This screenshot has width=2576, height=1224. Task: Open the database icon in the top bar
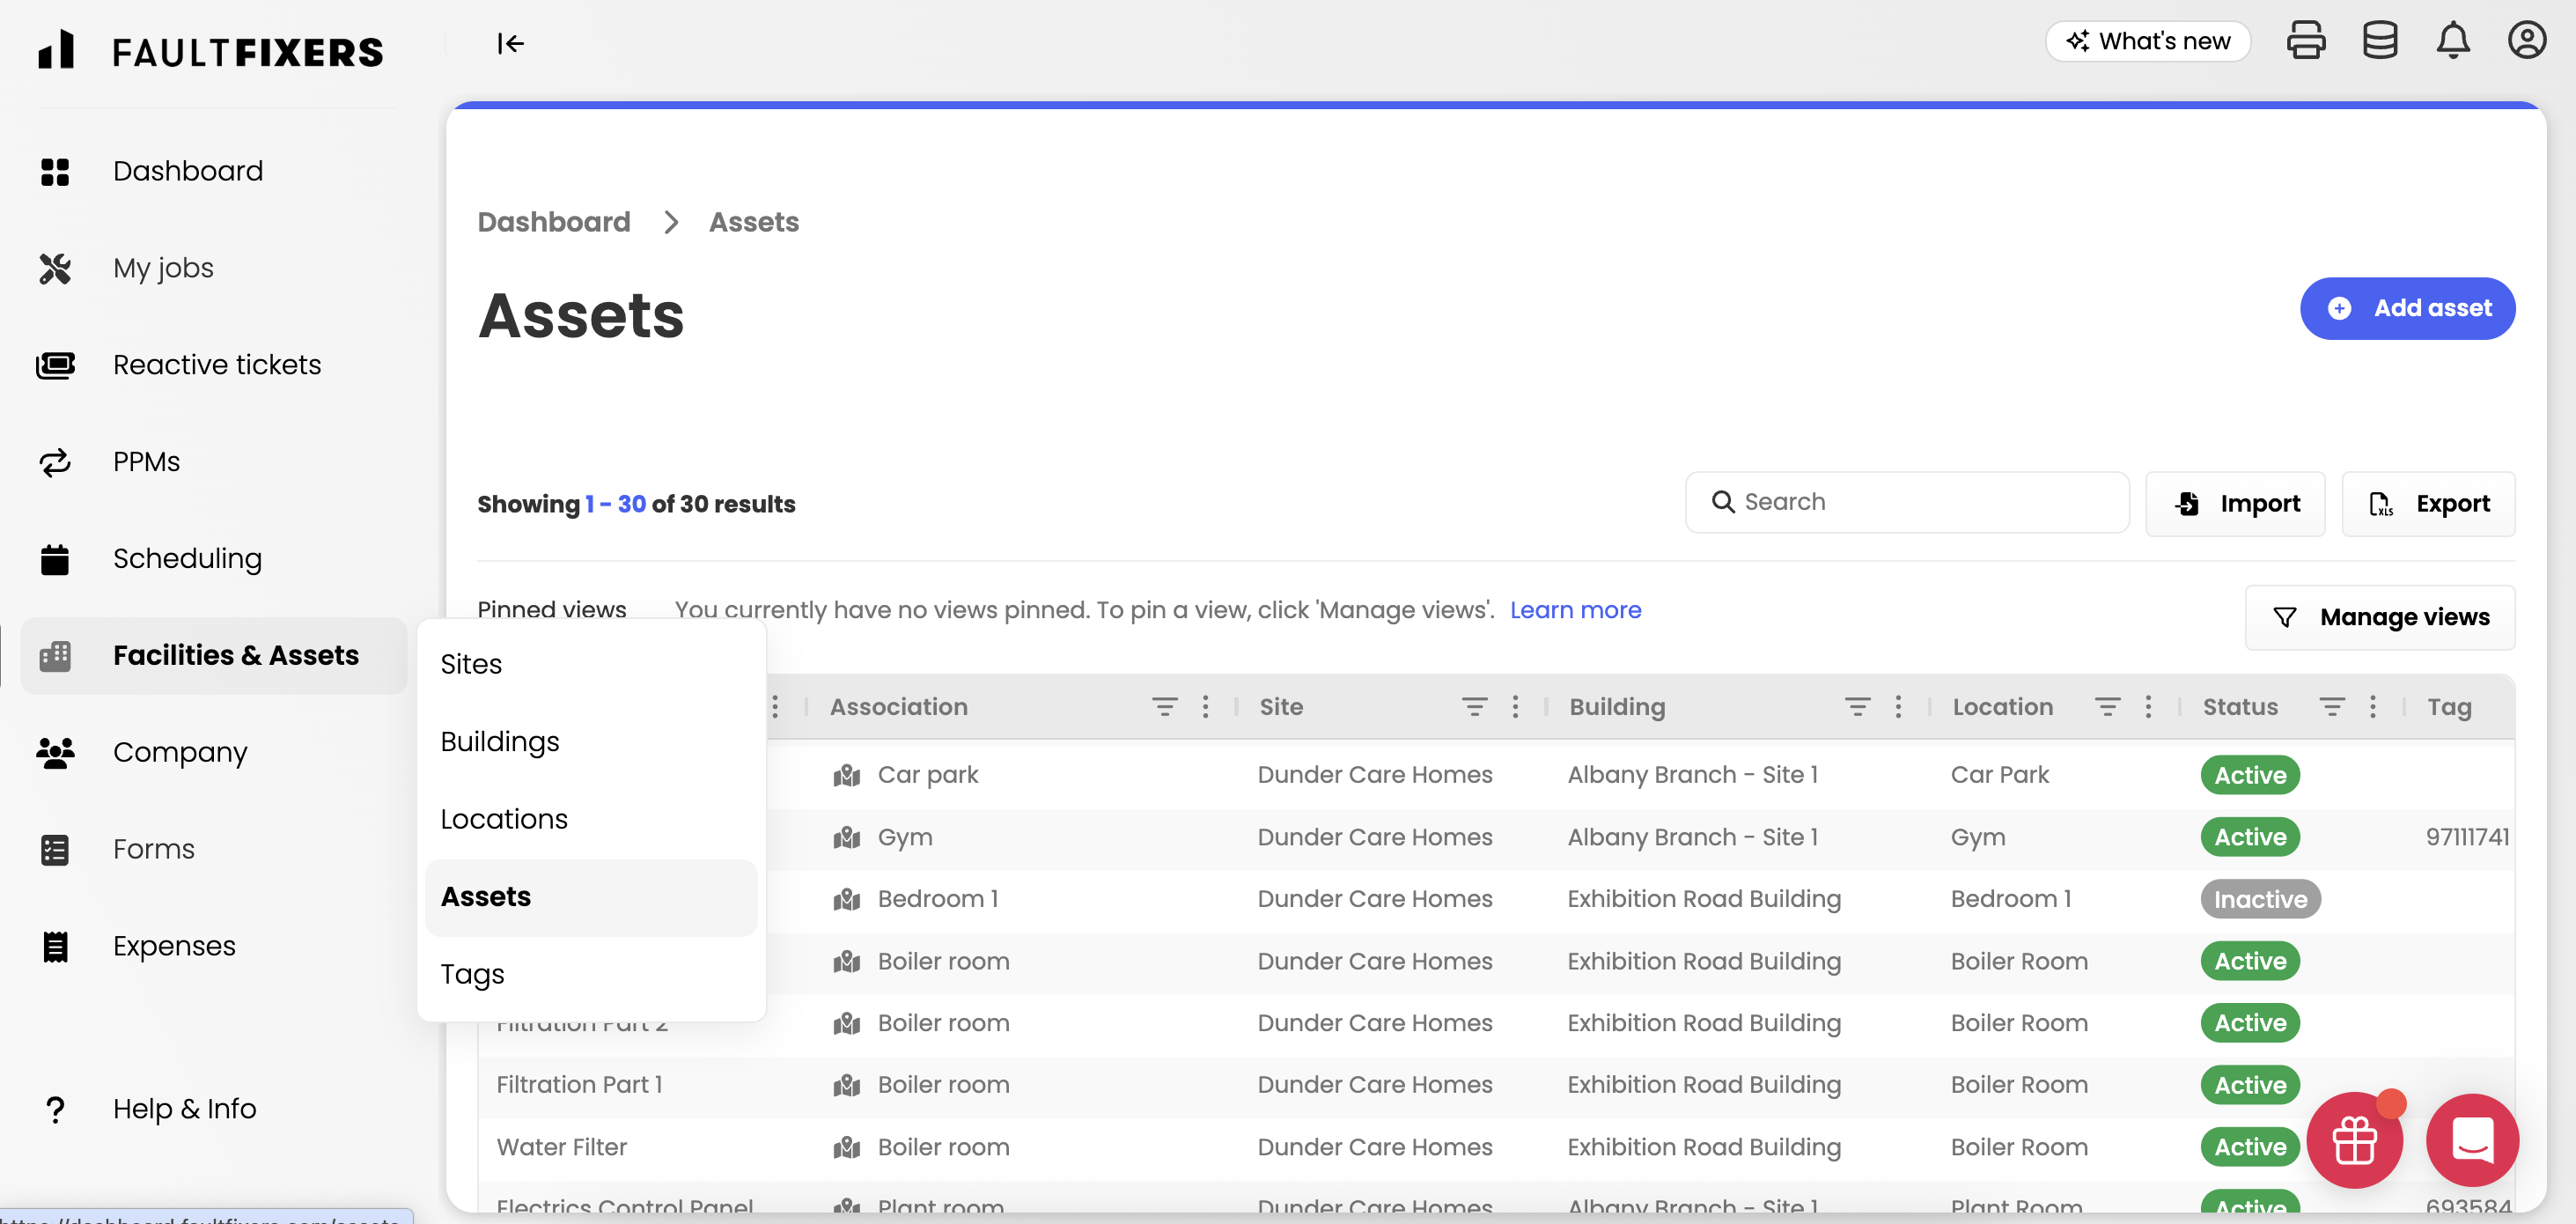(x=2381, y=40)
